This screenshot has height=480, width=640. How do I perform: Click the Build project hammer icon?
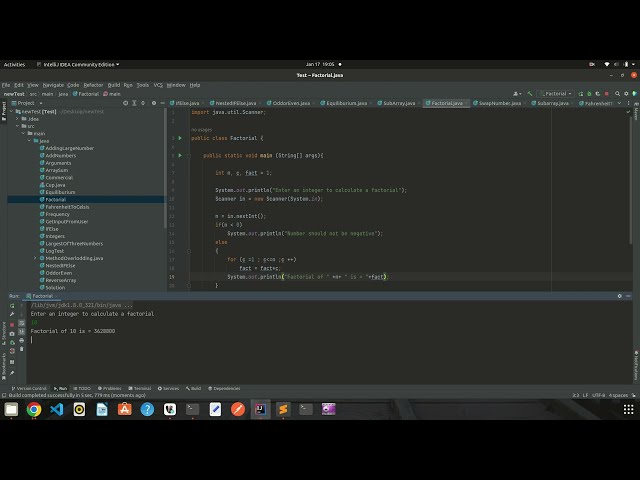[x=530, y=93]
